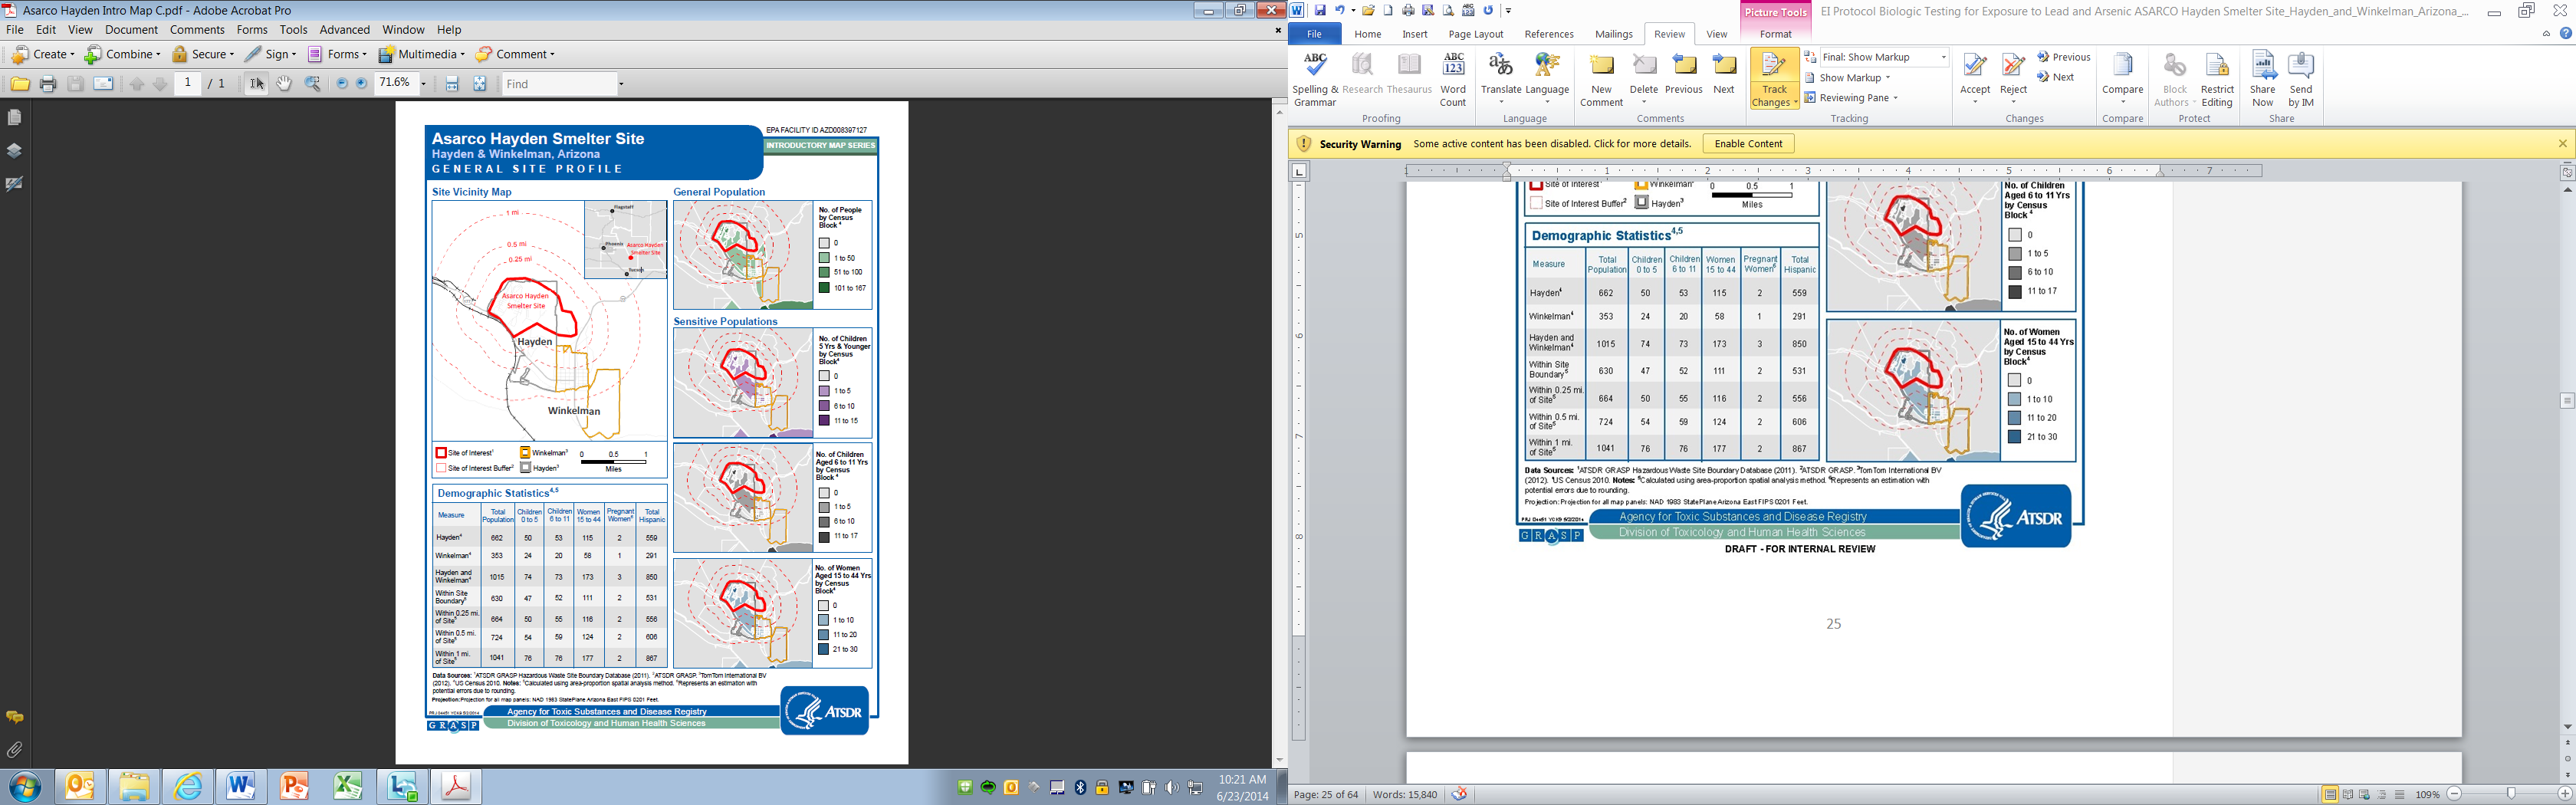Image resolution: width=2576 pixels, height=805 pixels.
Task: Fit one full page in Acrobat window
Action: click(x=480, y=85)
